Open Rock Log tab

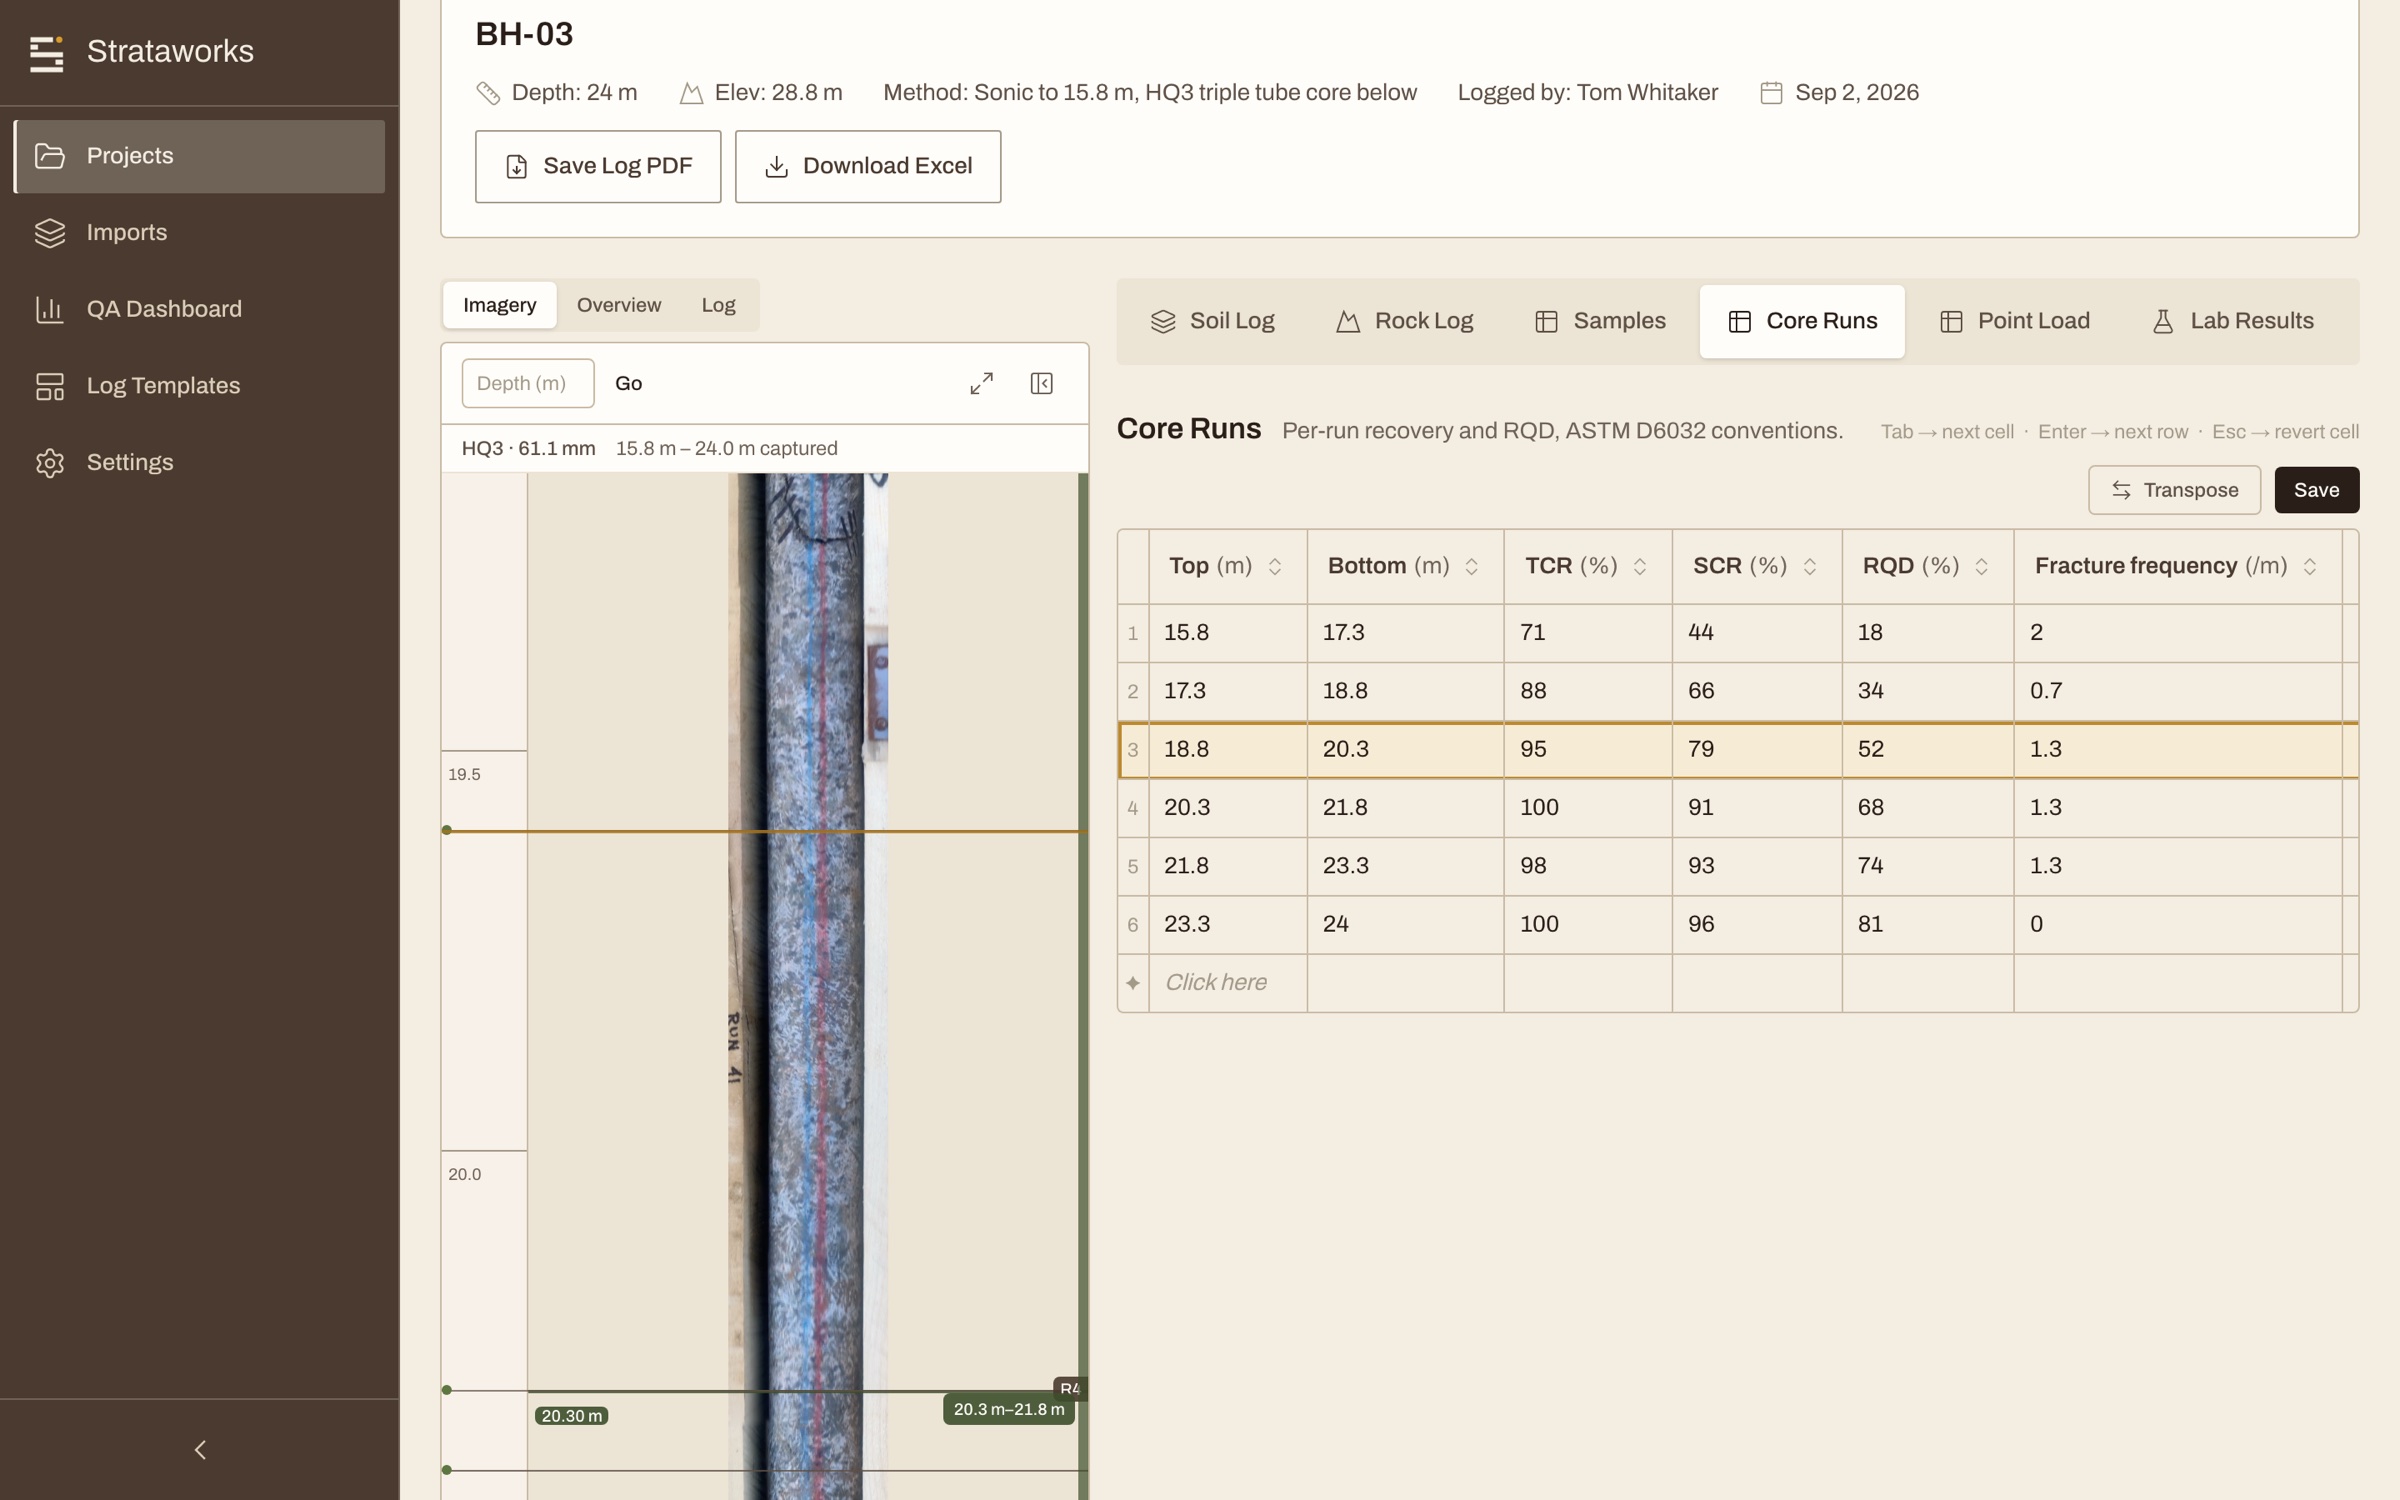tap(1404, 321)
